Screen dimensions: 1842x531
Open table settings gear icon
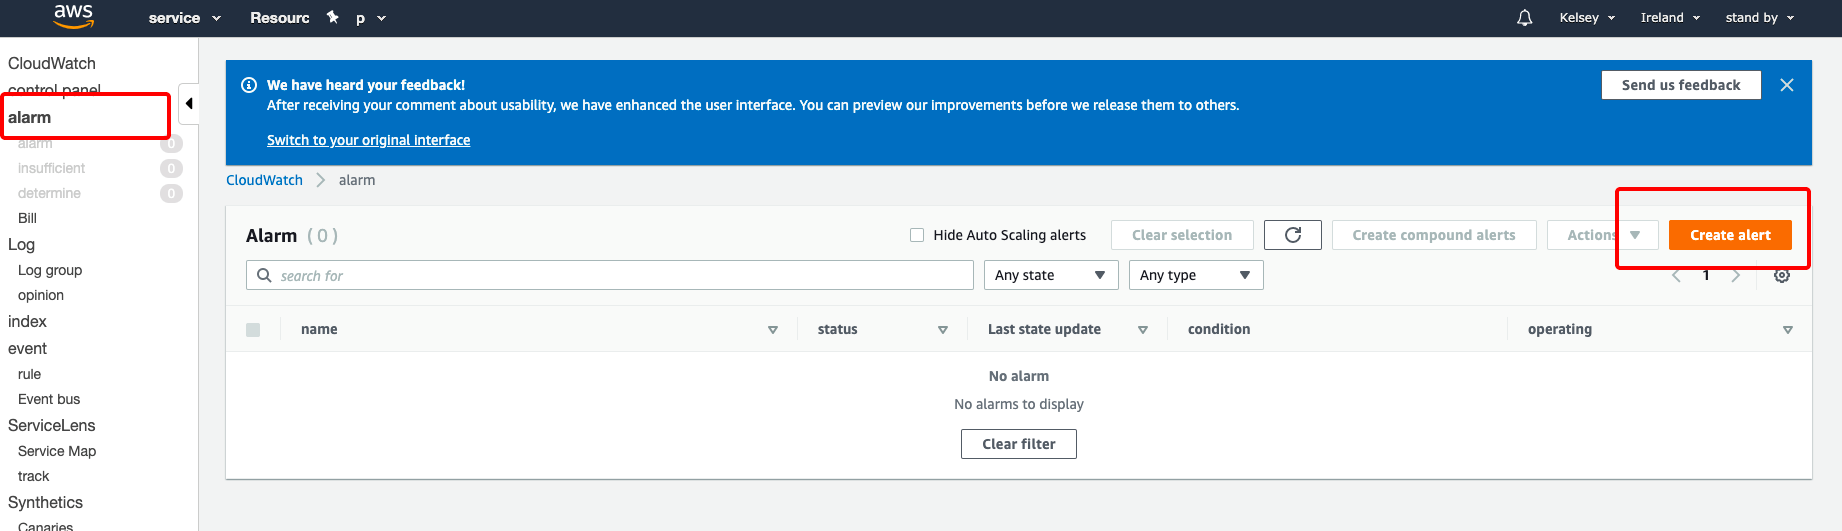(1782, 275)
